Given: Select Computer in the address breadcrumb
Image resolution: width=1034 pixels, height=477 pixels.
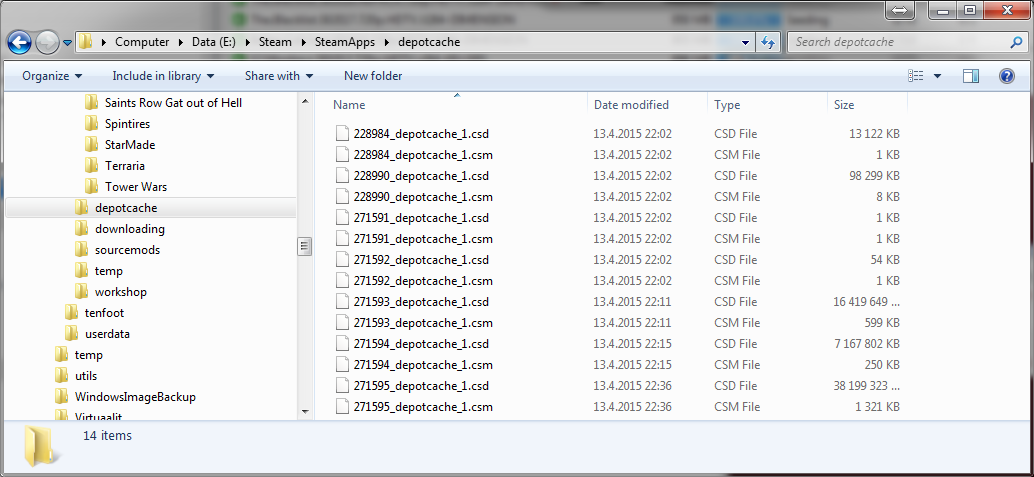Looking at the screenshot, I should point(142,42).
